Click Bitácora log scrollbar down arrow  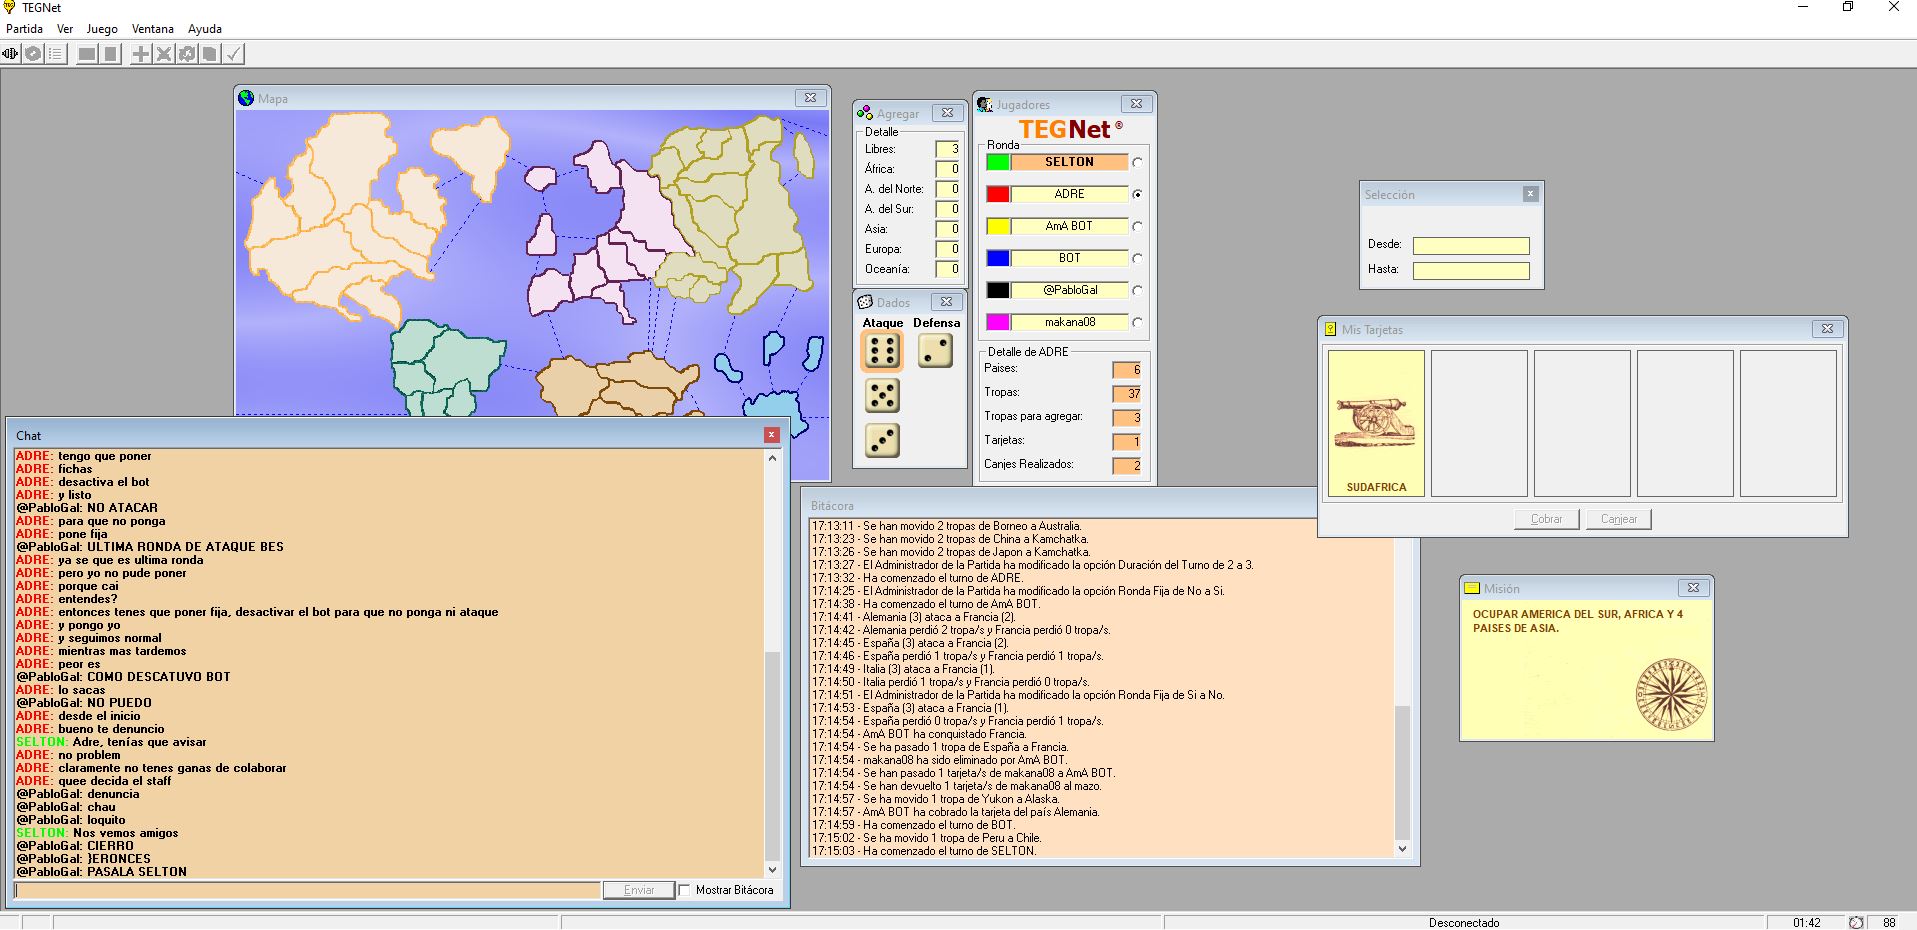click(1402, 849)
